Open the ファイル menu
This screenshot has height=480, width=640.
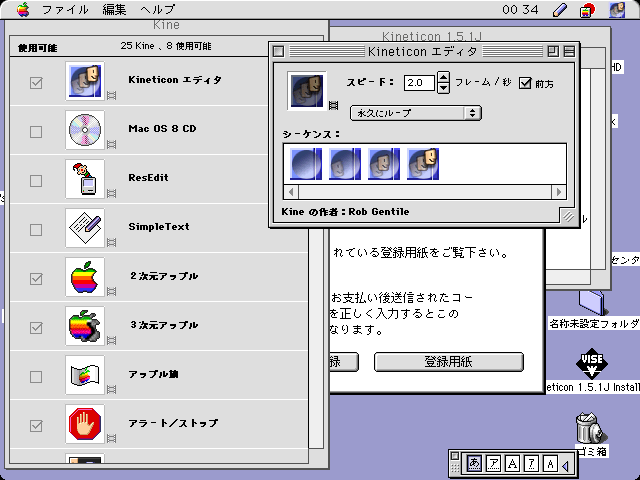[65, 9]
